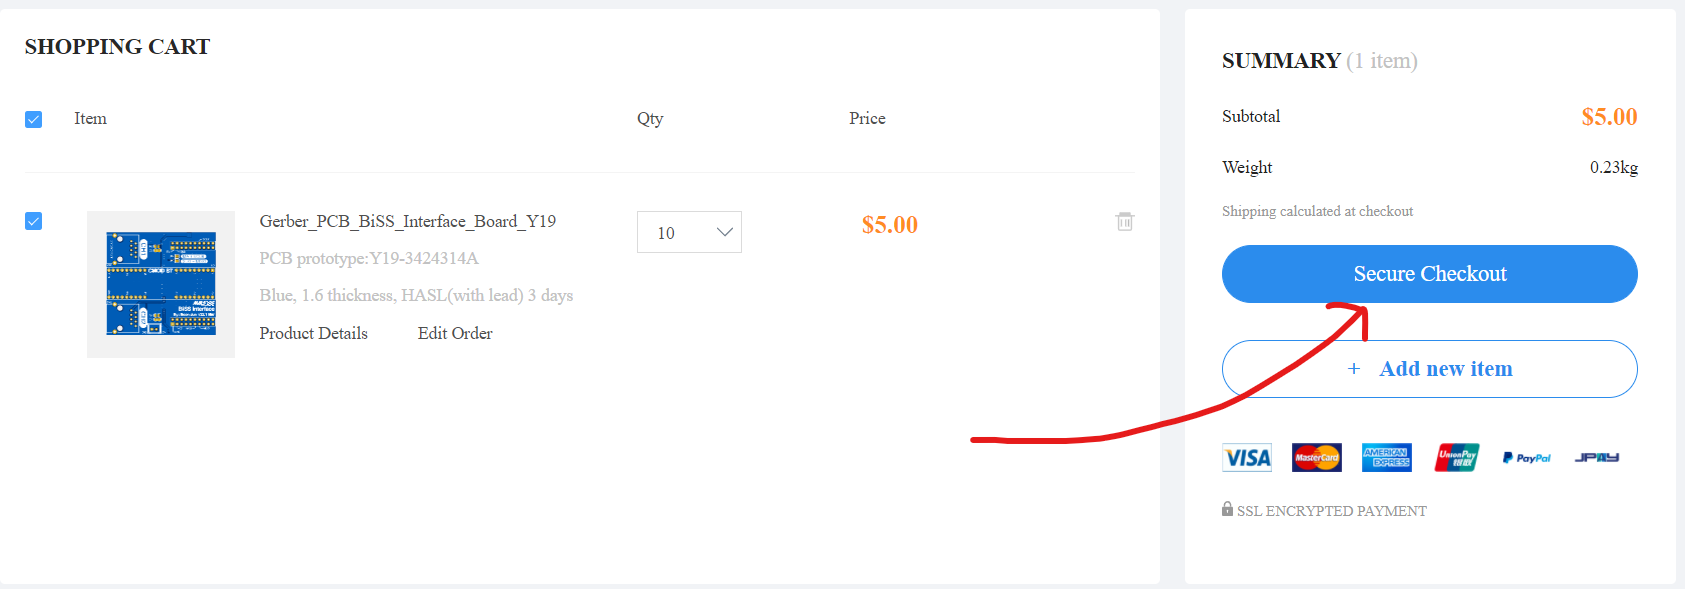Click the Gerber_PCB_BiSS_Interface_Board_Y19 title

[407, 221]
